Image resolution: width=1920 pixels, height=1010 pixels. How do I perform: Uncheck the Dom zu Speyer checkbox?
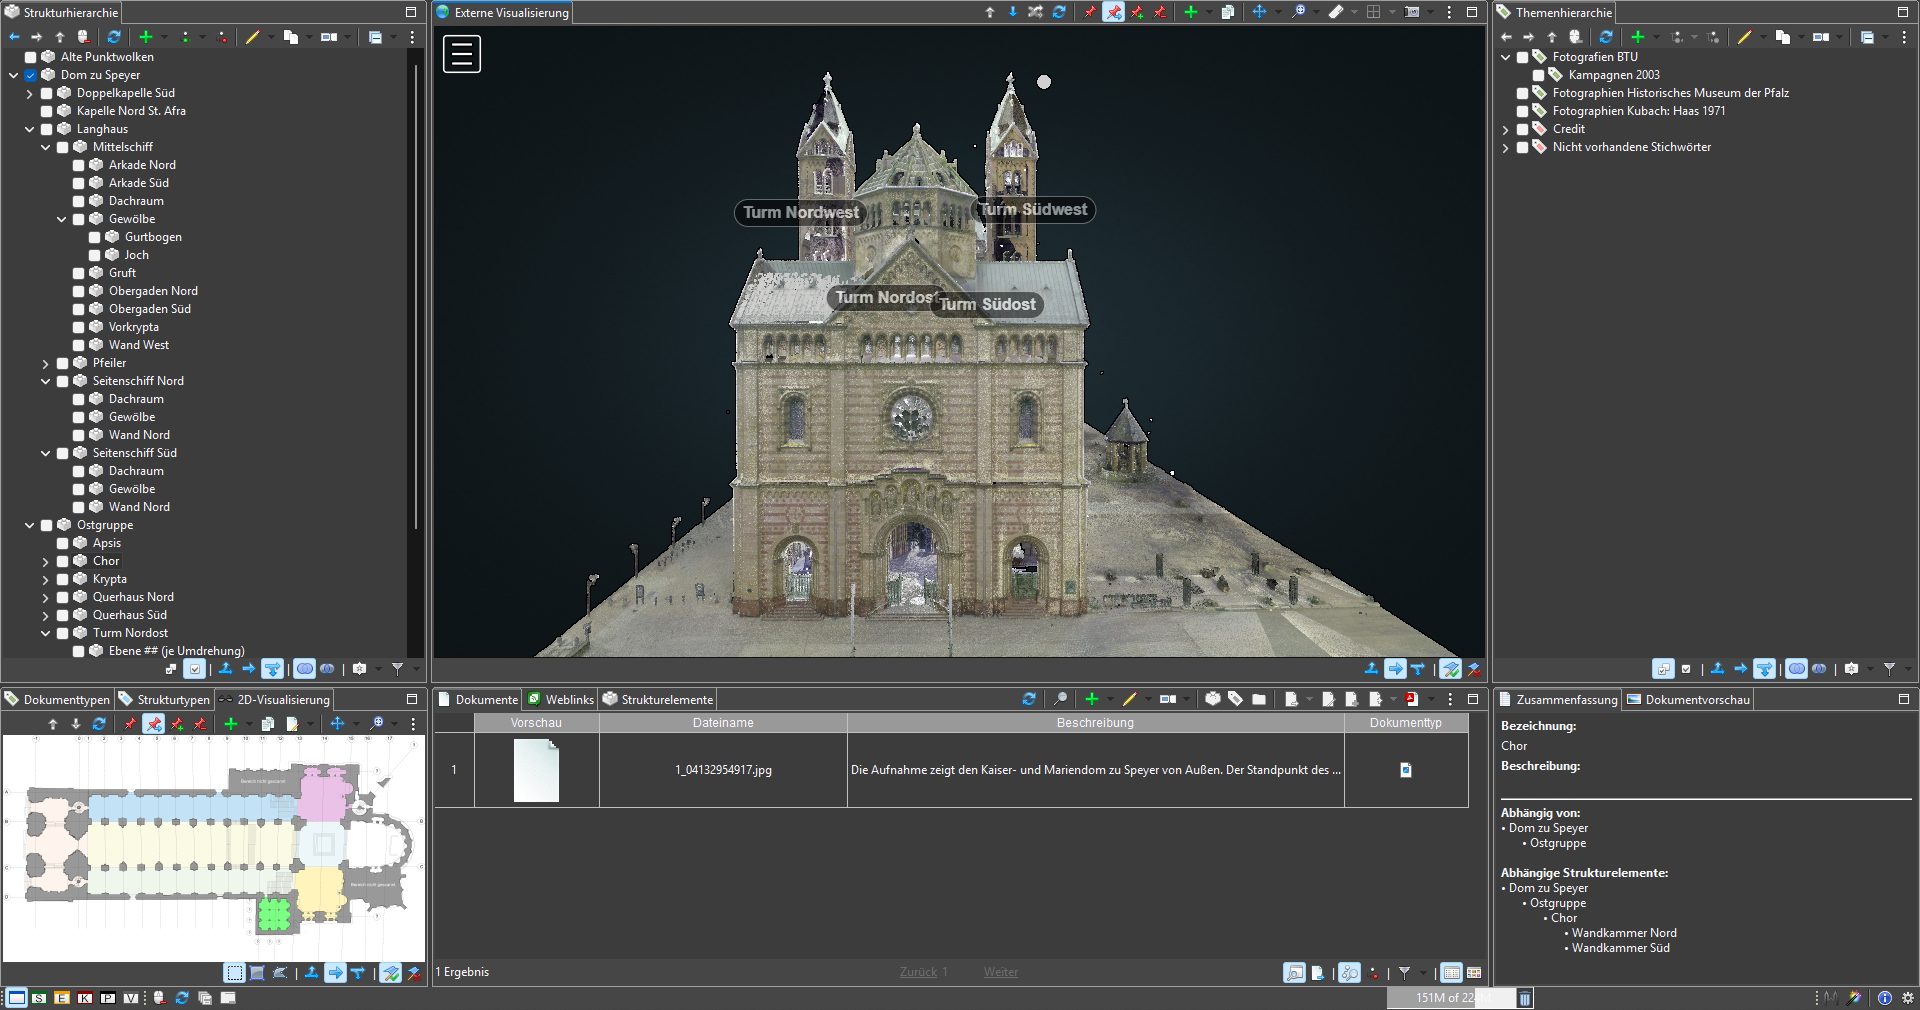click(30, 75)
